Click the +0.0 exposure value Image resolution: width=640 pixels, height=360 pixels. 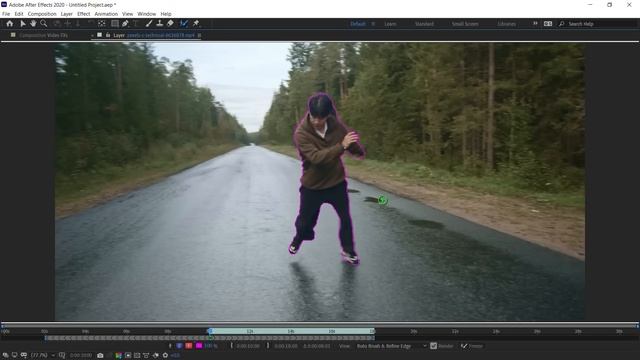point(175,356)
